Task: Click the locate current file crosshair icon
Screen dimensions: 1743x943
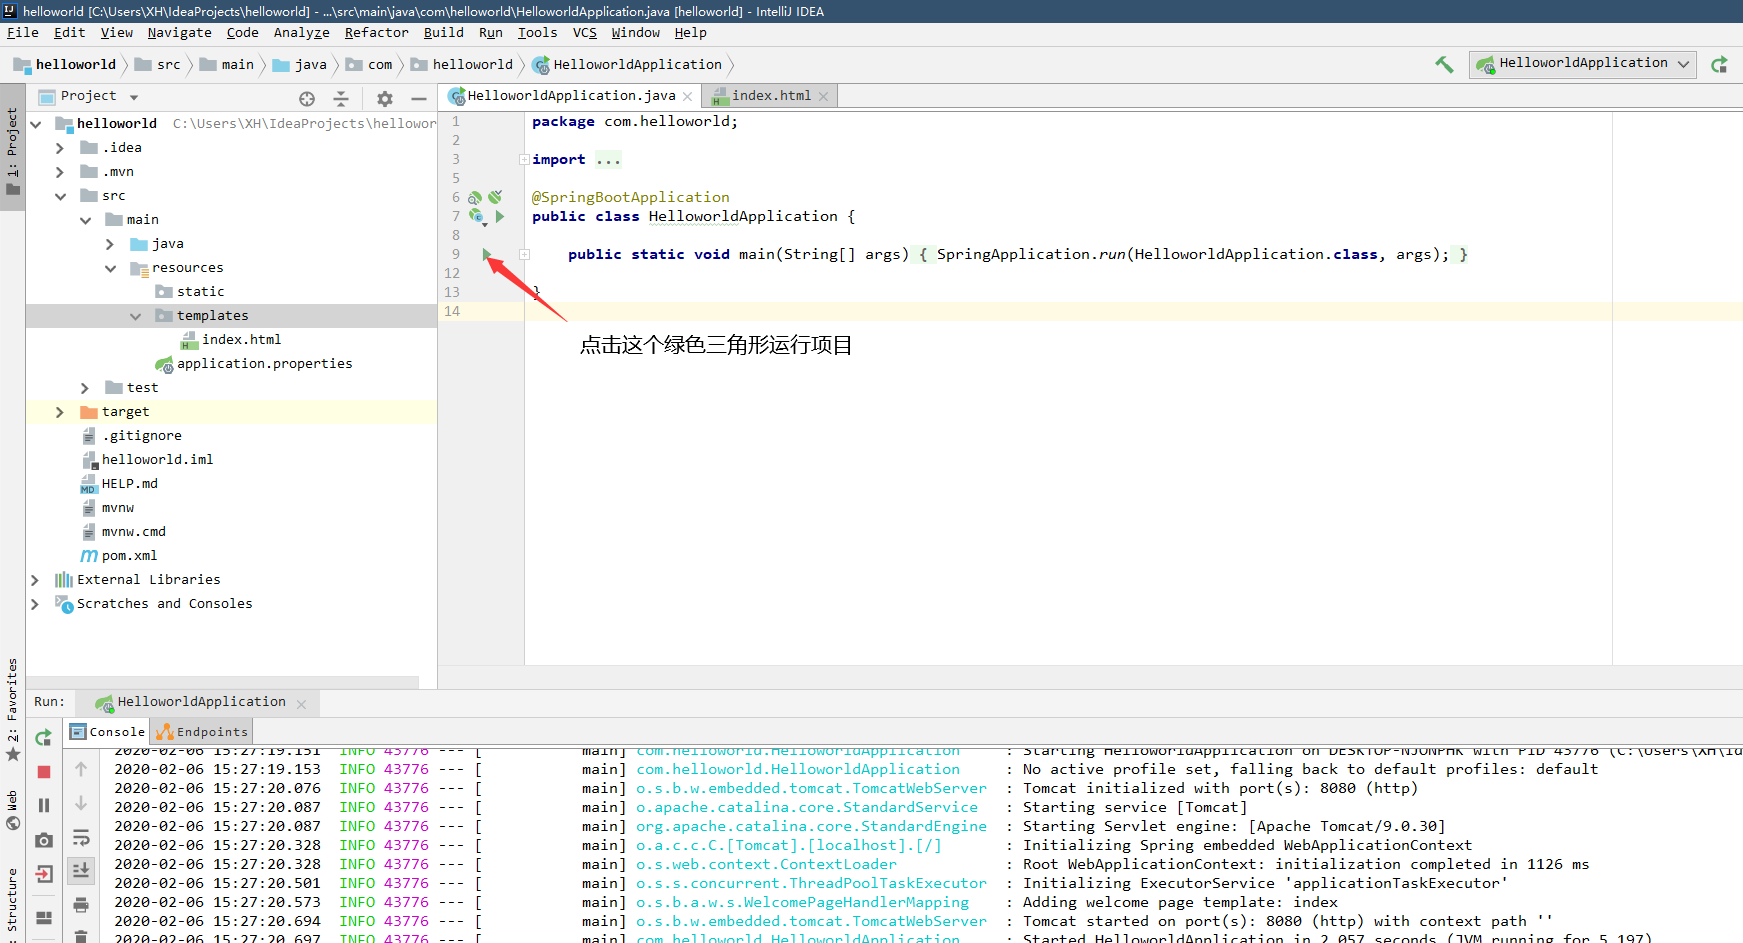Action: click(307, 98)
